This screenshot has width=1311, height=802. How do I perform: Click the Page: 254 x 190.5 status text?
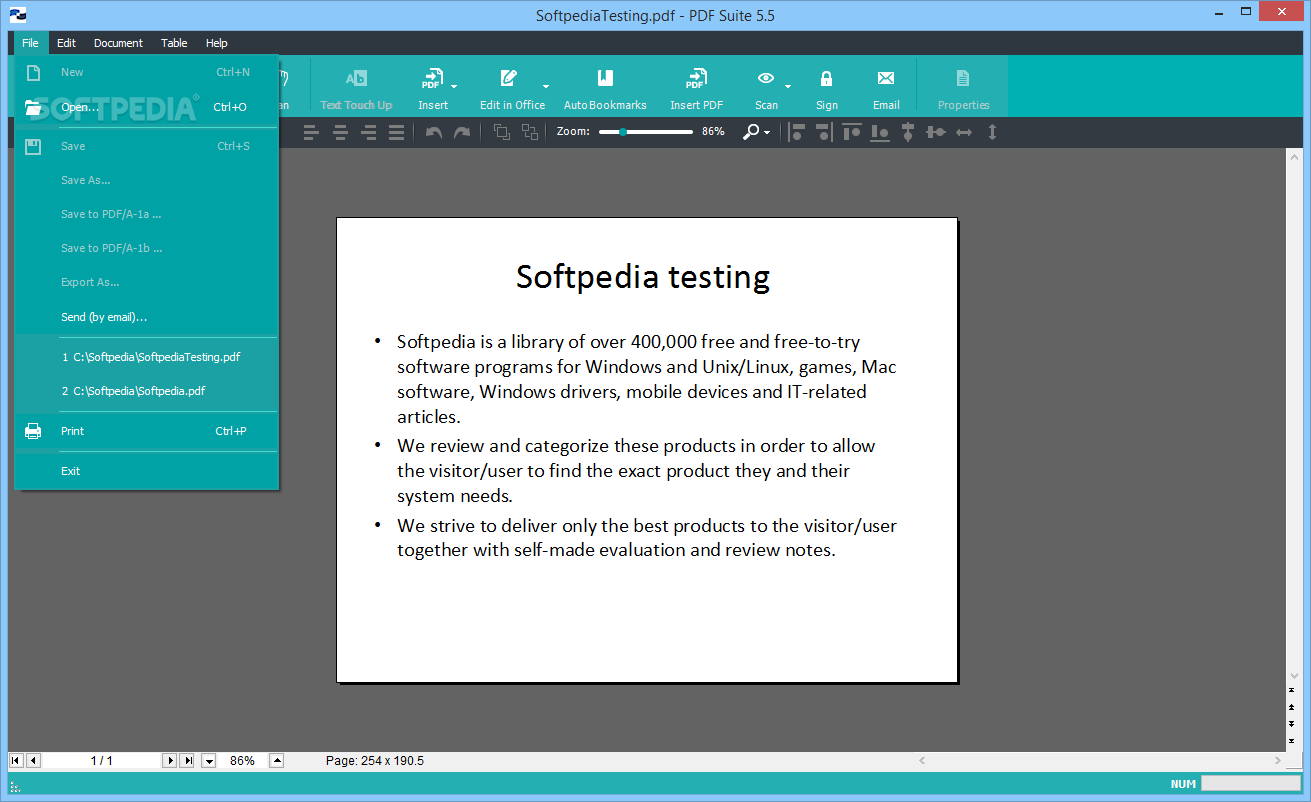(375, 761)
